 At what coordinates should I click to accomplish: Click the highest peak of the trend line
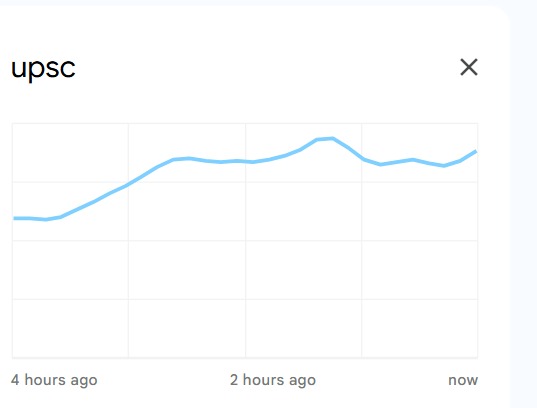pyautogui.click(x=332, y=139)
